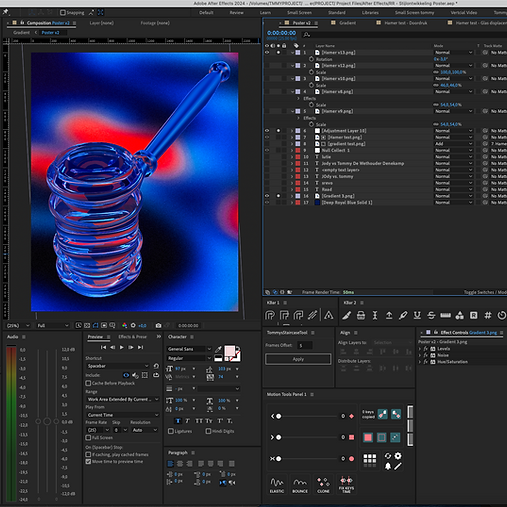Click the Elastic tool in Motion Tools
Viewport: 507px width, 507px height.
point(277,485)
